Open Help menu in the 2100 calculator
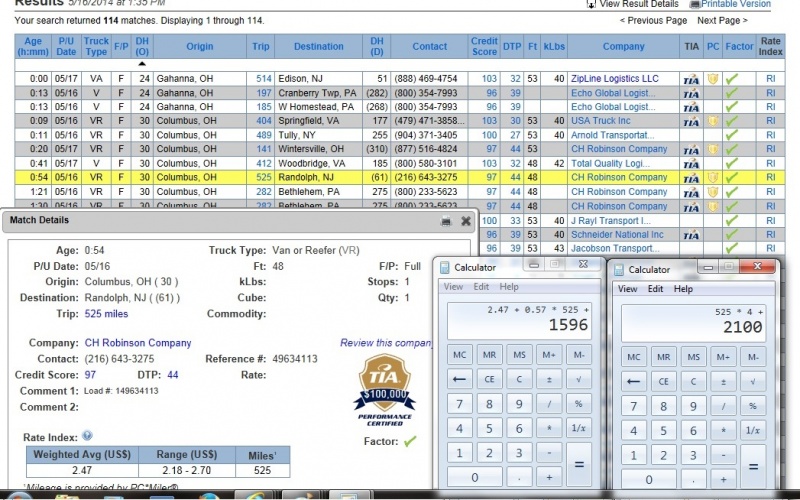 click(683, 289)
